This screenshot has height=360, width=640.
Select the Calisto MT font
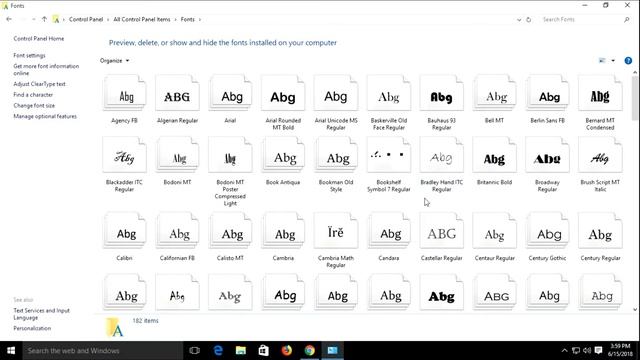click(x=230, y=231)
